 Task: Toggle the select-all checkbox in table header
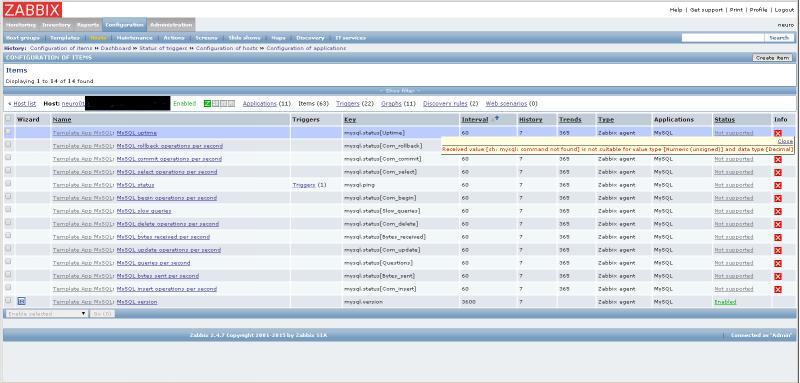[x=8, y=119]
